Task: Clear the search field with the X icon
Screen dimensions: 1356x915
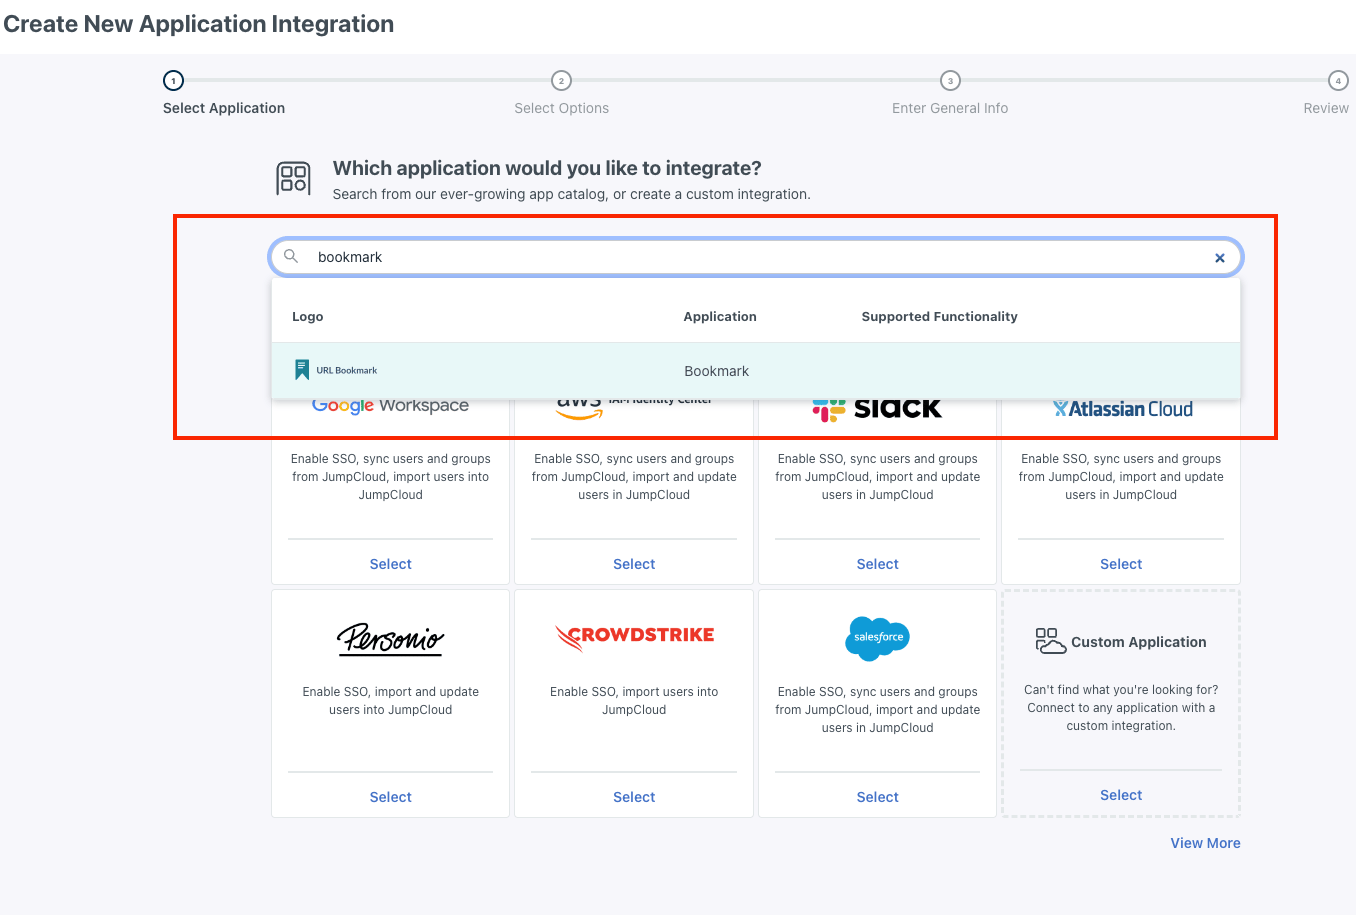Action: coord(1219,258)
